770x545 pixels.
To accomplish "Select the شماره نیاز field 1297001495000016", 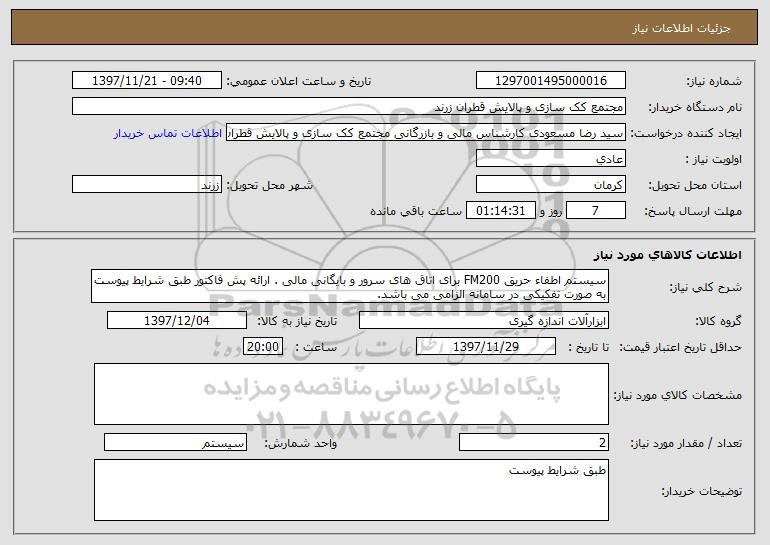I will pos(550,81).
